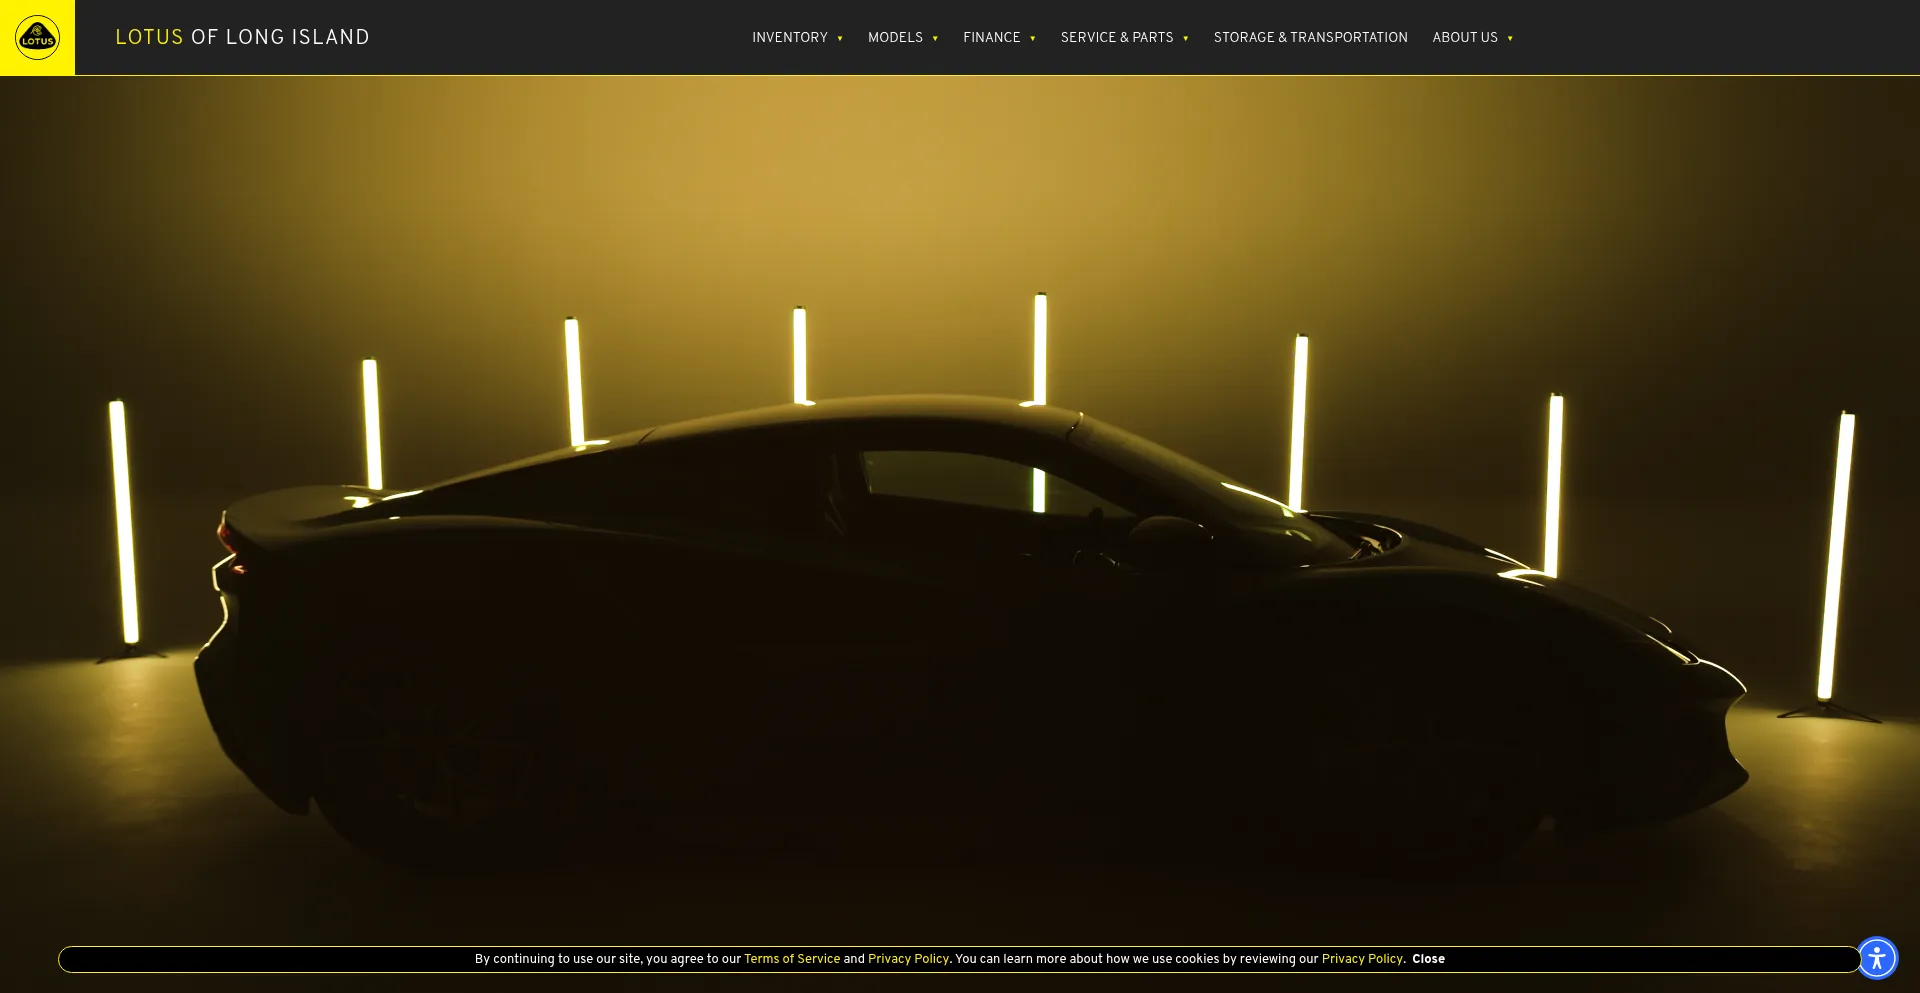Go to Lotus of Long Island home title

pyautogui.click(x=242, y=38)
